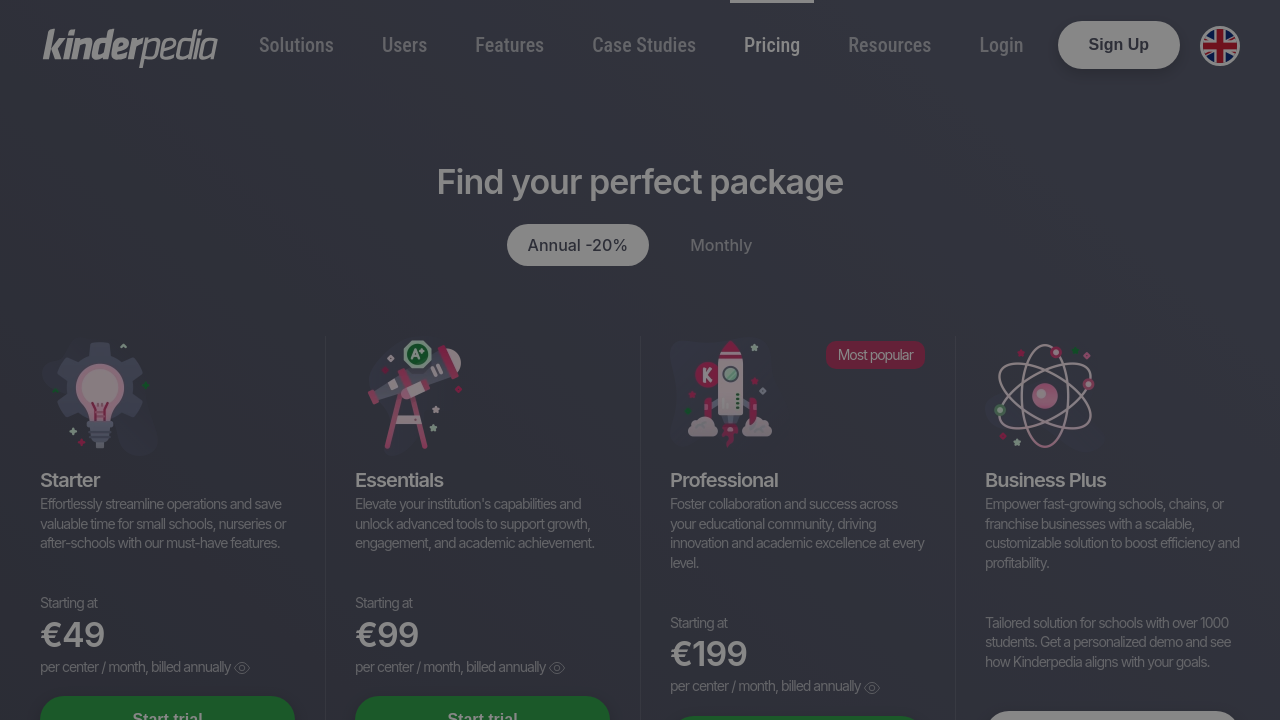
Task: Expand the Users menu
Action: pyautogui.click(x=404, y=45)
